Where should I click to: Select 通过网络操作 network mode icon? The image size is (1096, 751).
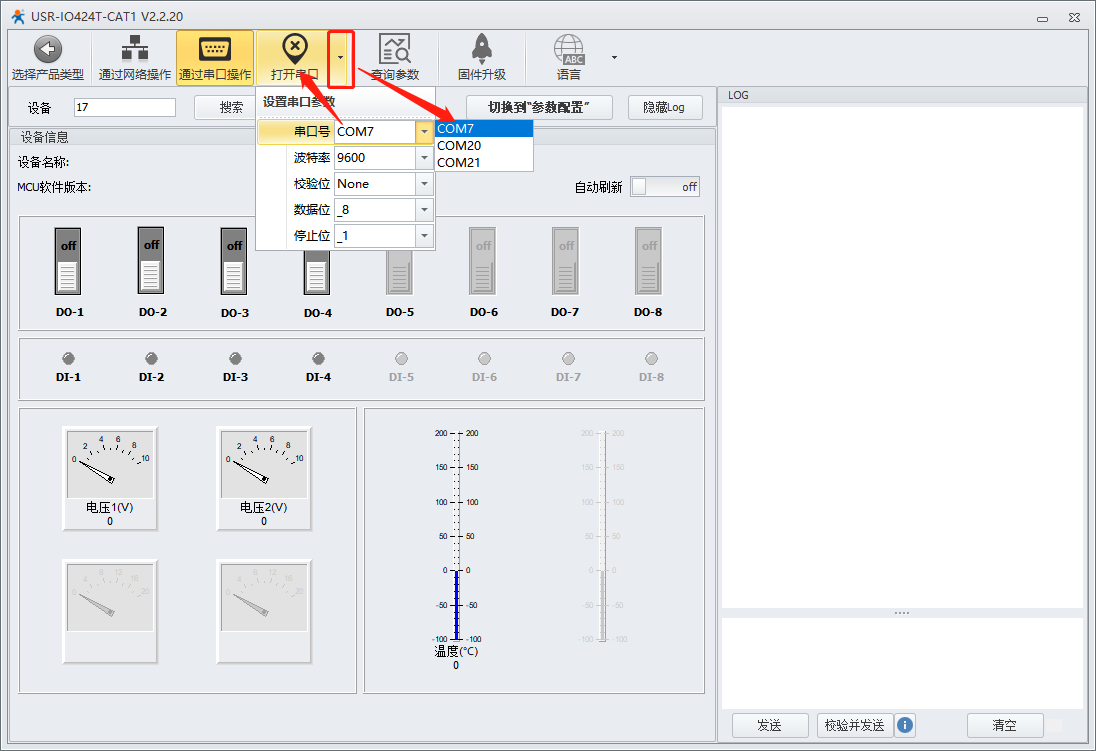point(134,50)
